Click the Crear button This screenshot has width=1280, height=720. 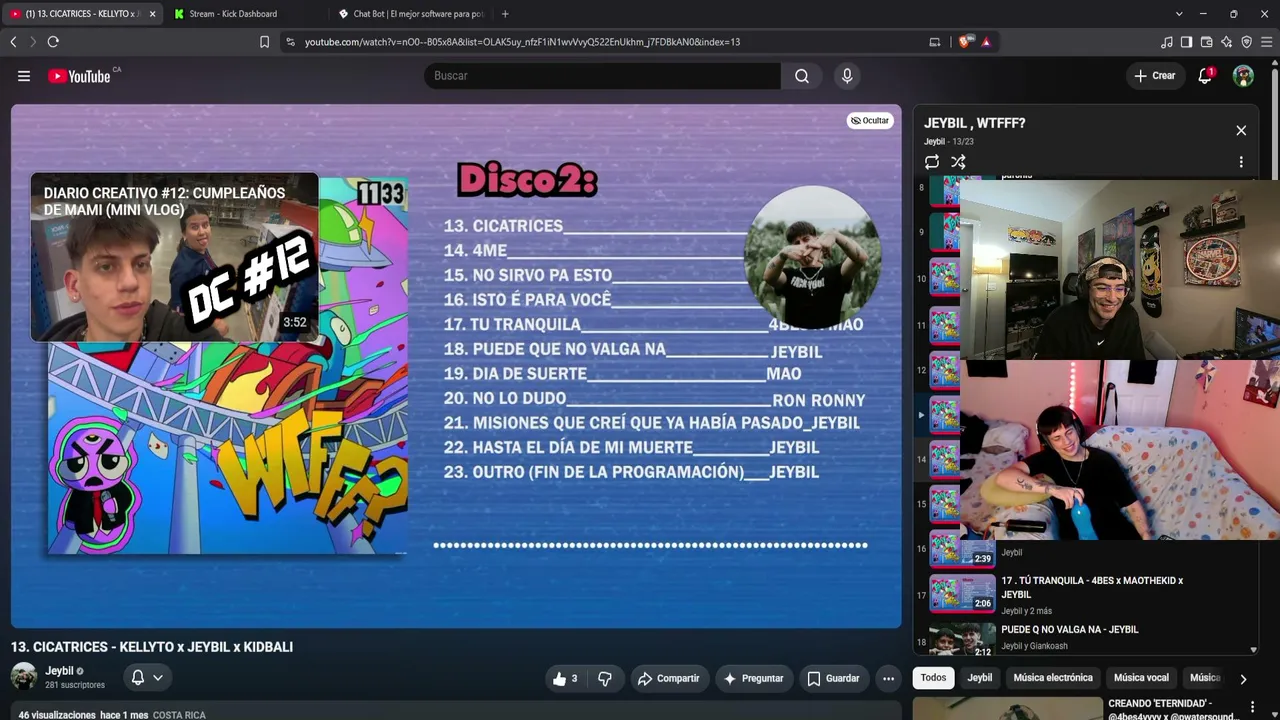[1155, 76]
